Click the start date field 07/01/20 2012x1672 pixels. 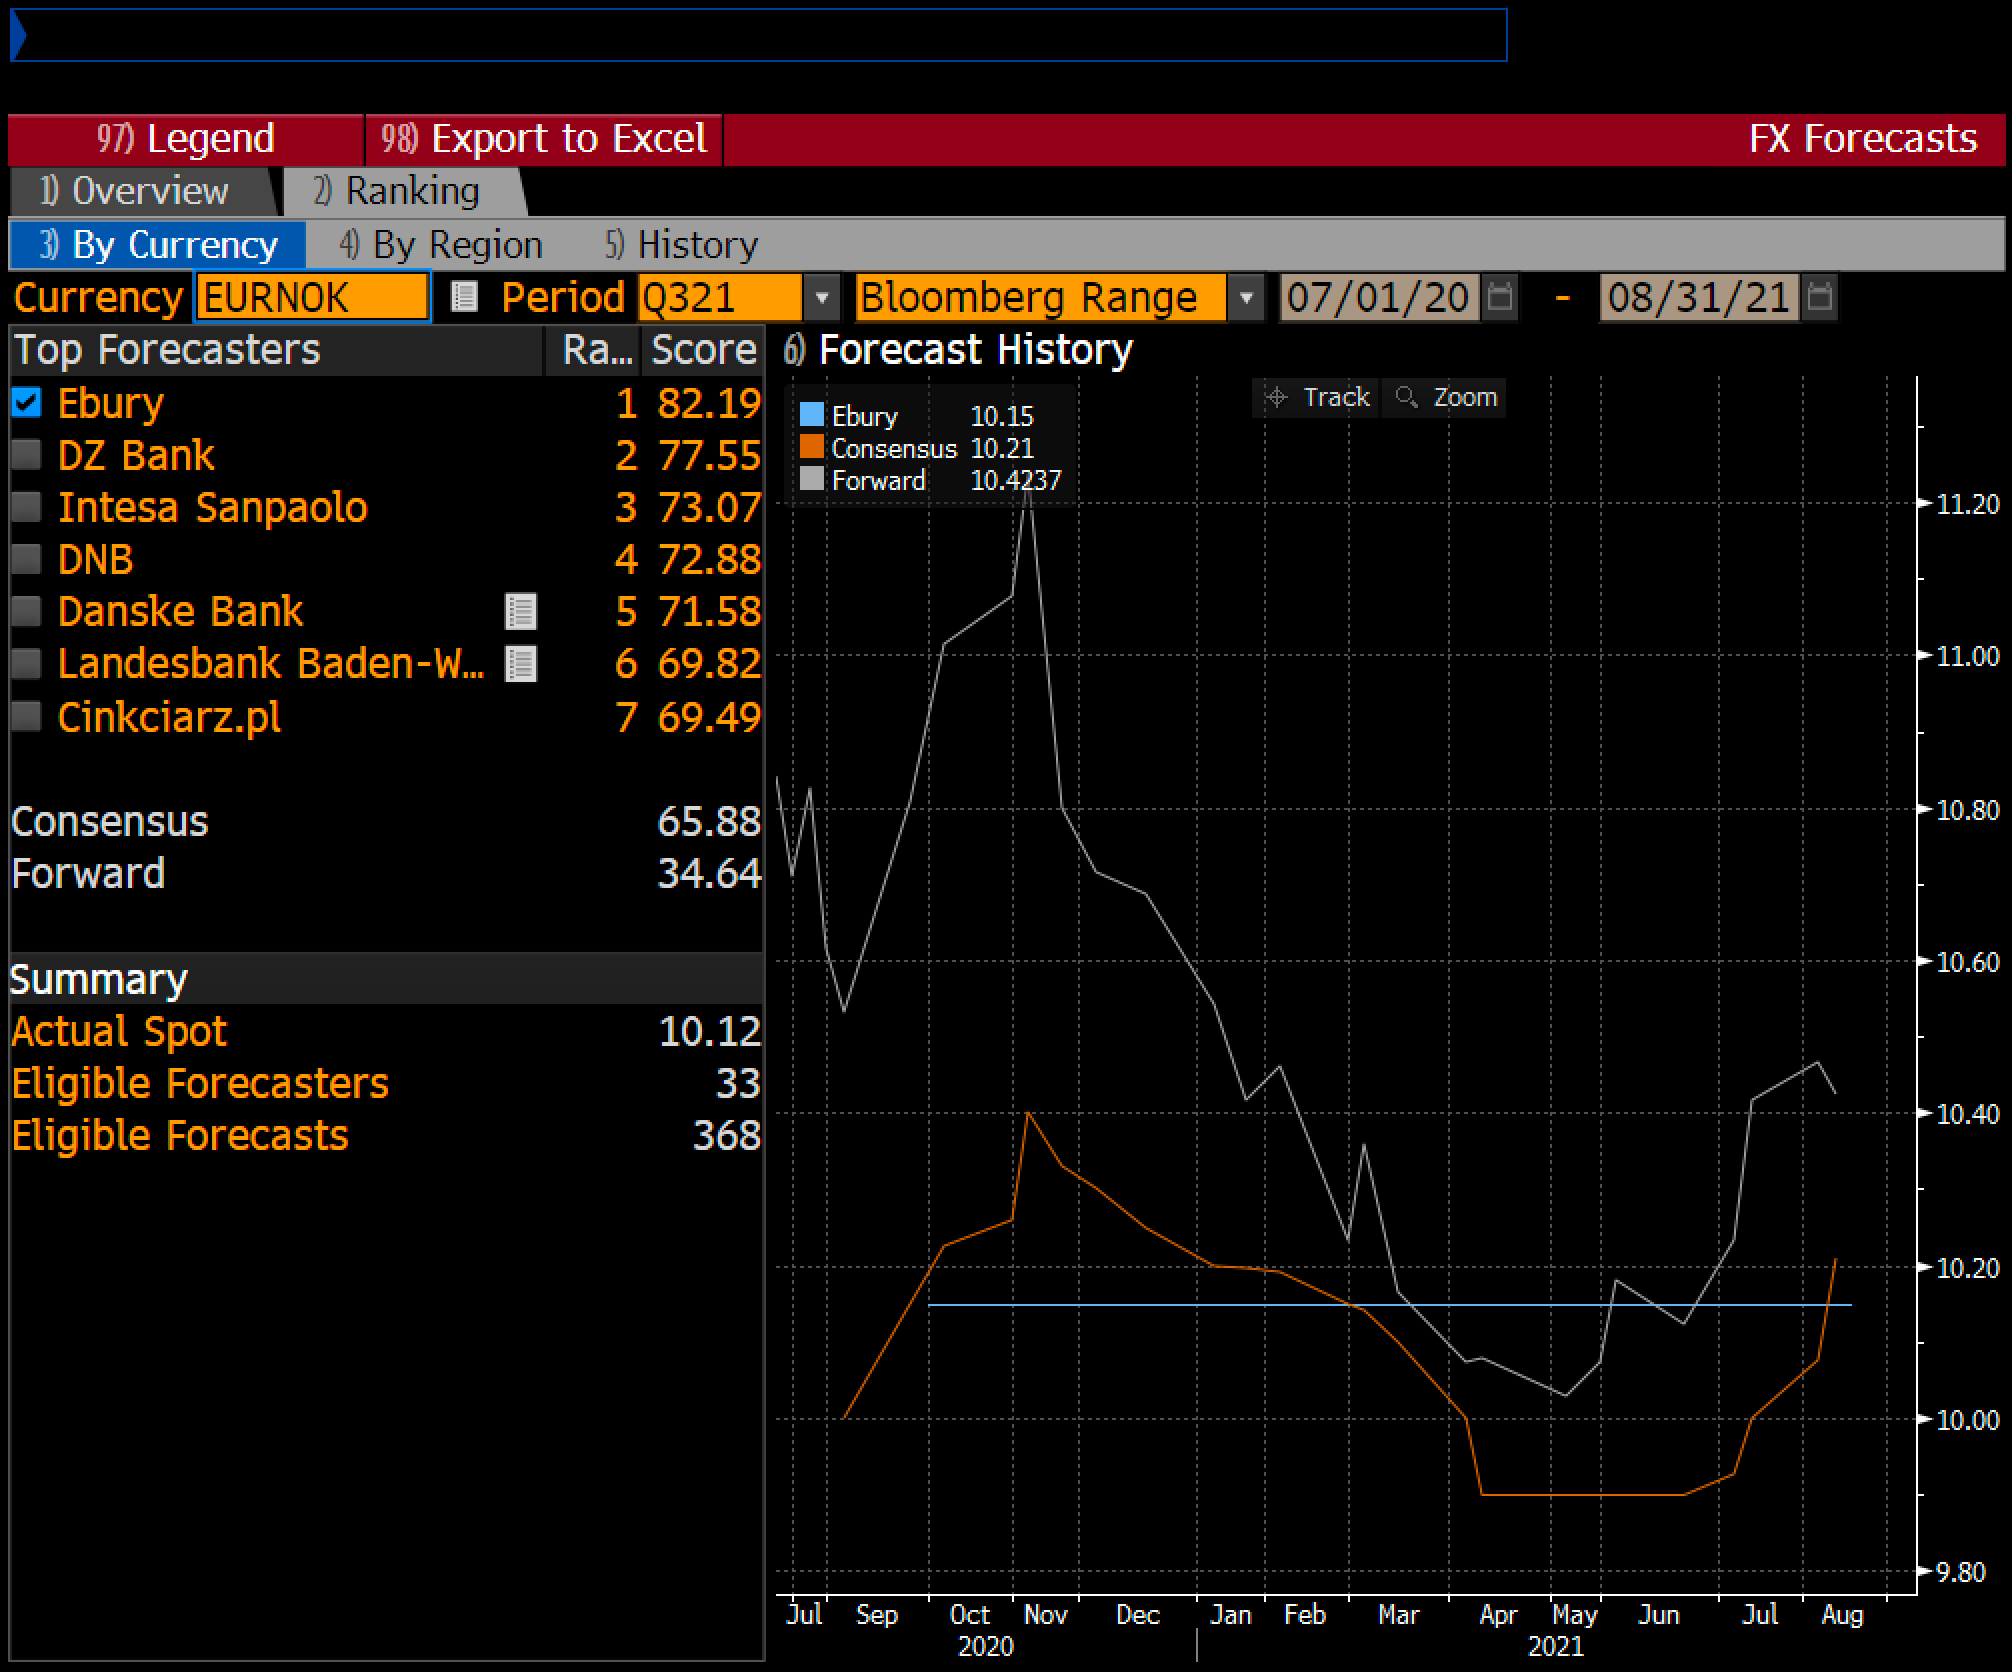point(1380,297)
